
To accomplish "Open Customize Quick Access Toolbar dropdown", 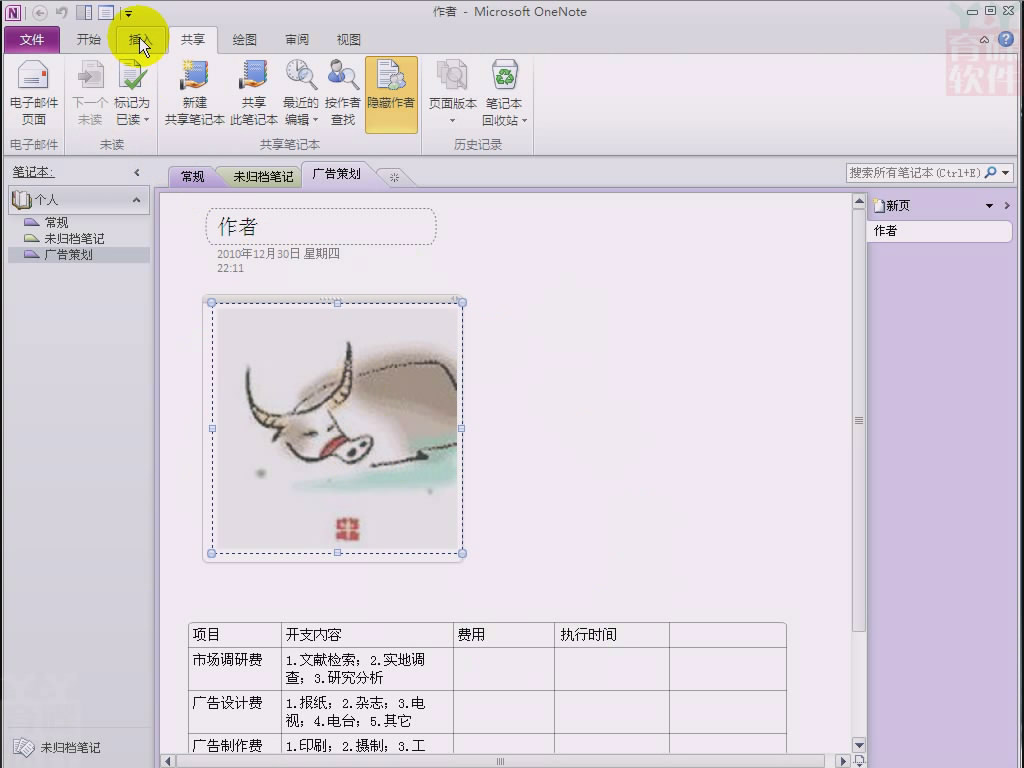I will click(129, 13).
